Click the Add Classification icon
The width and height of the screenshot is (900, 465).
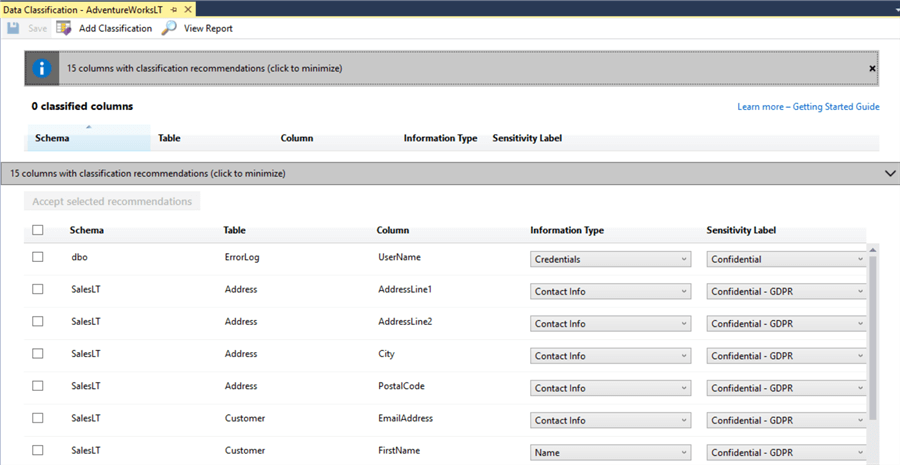(67, 28)
